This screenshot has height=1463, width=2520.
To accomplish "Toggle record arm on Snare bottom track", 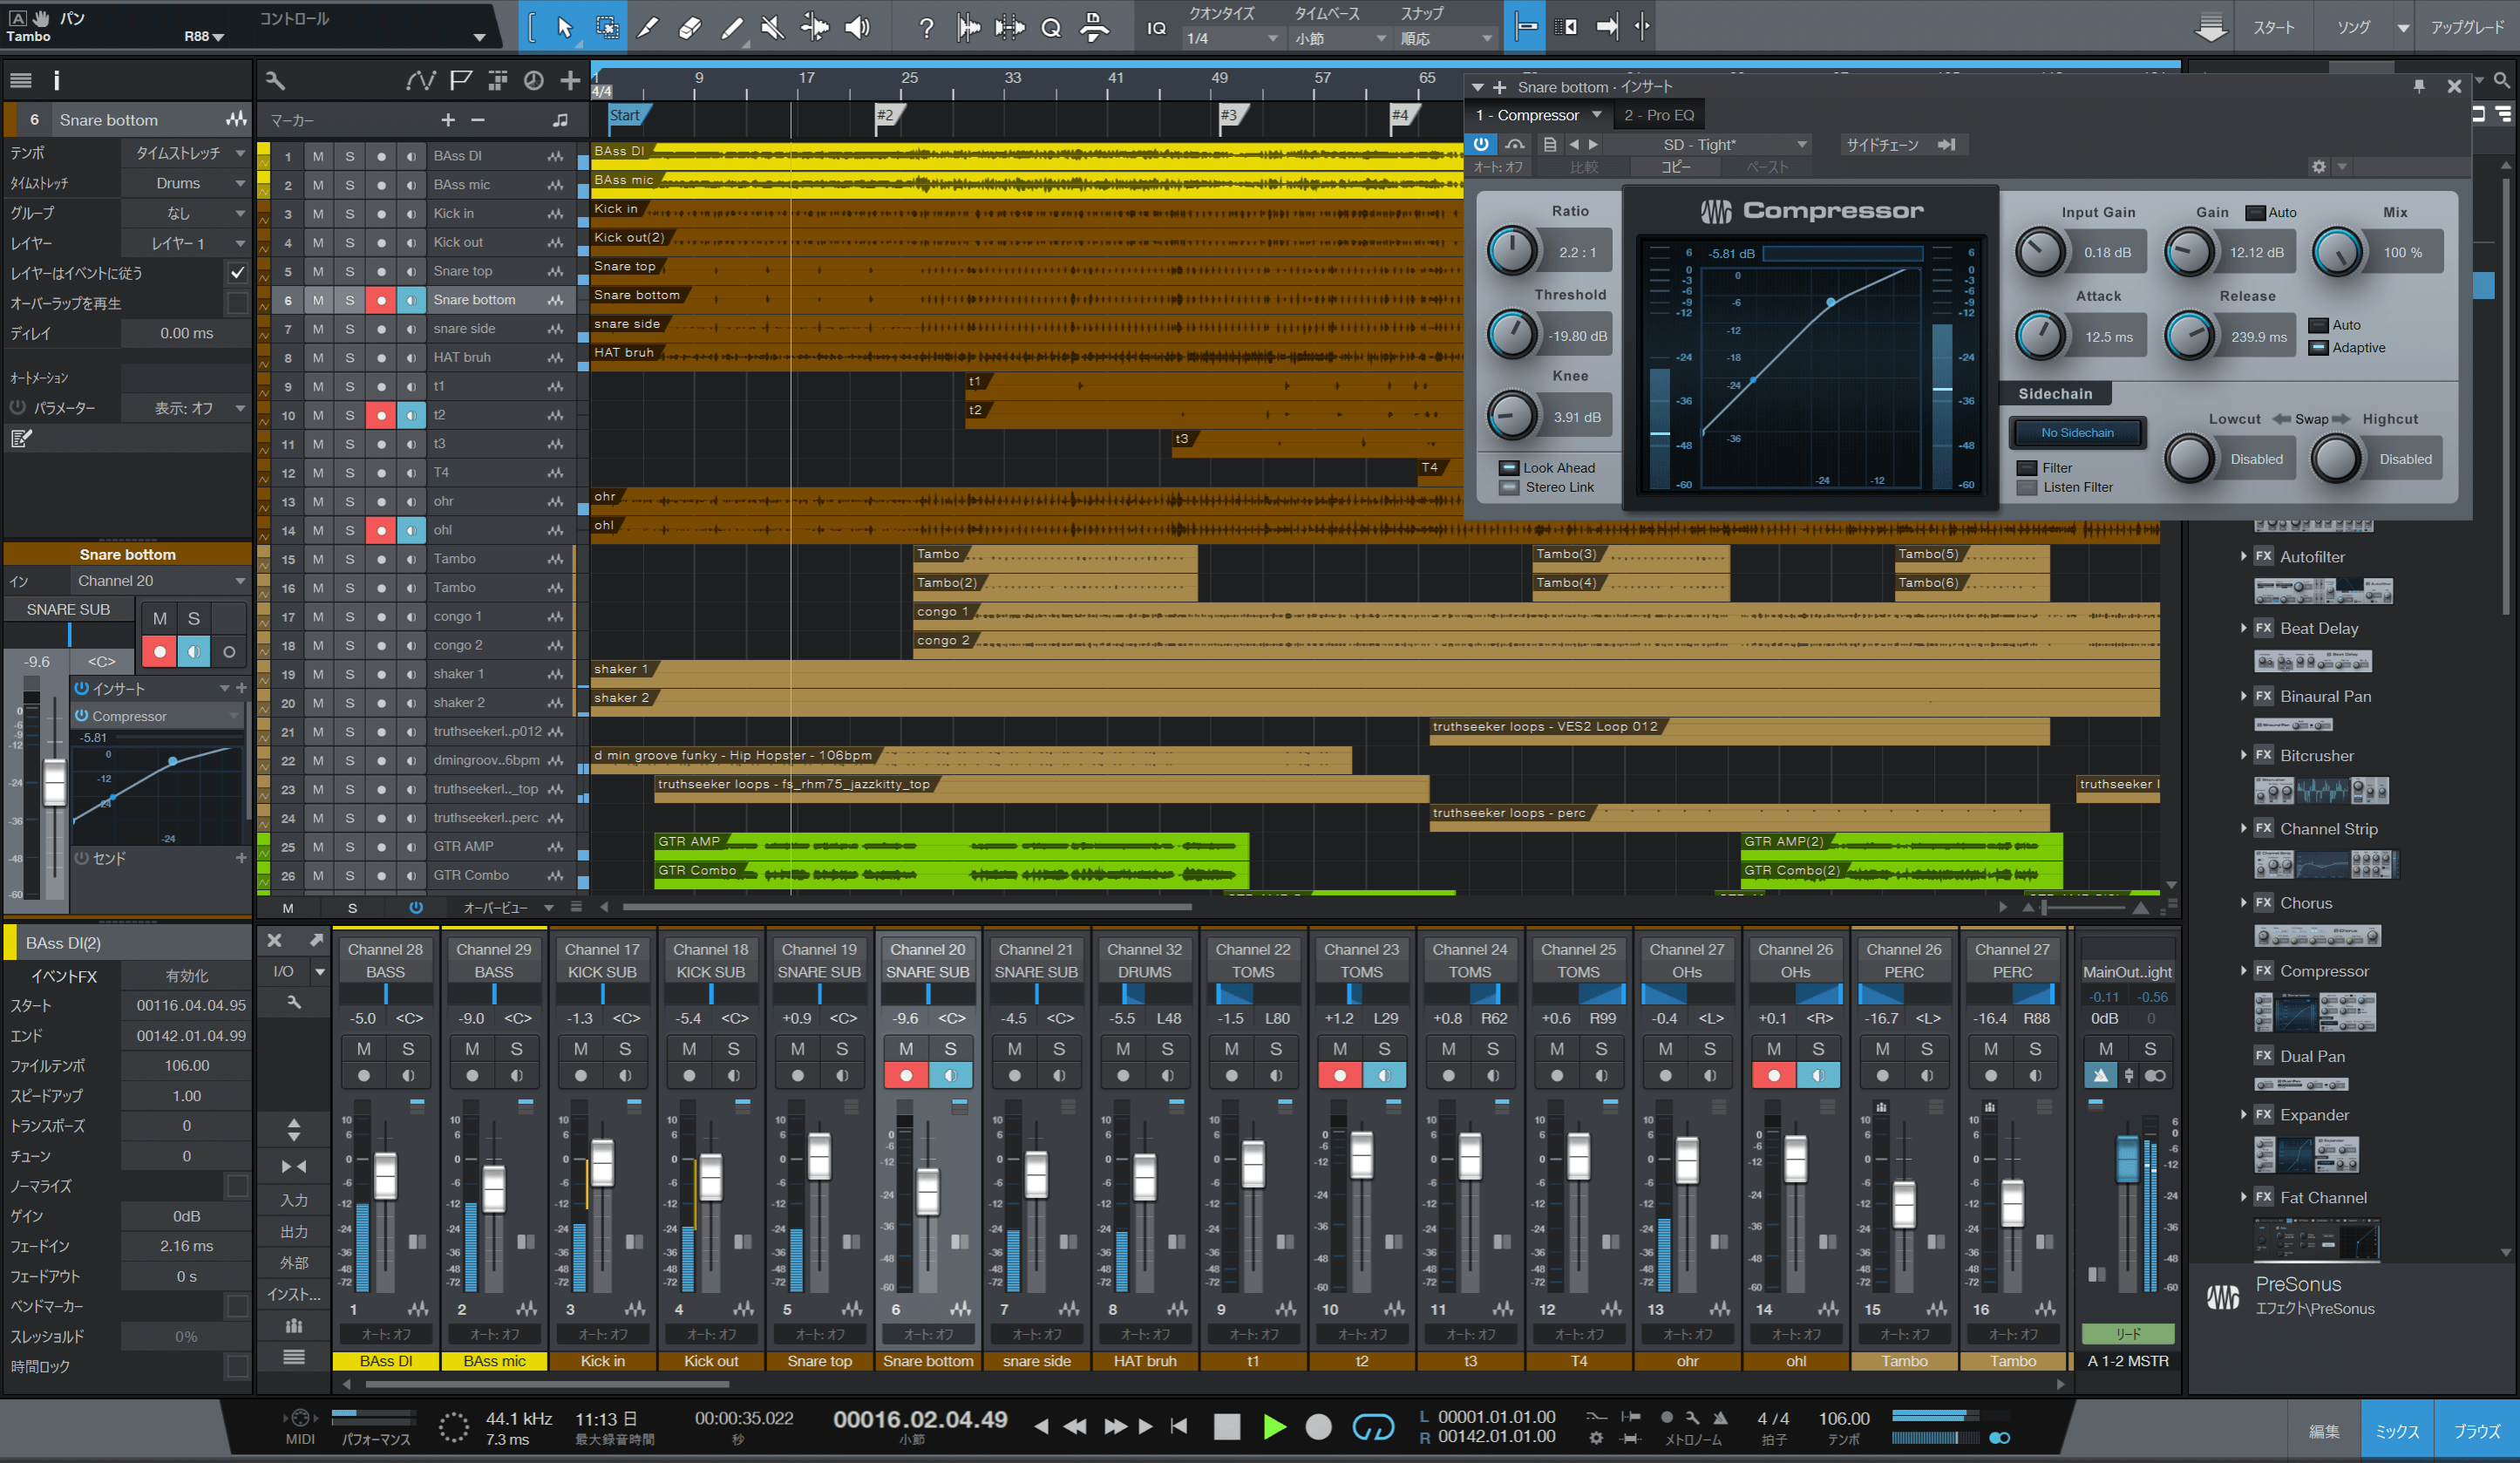I will [x=381, y=300].
